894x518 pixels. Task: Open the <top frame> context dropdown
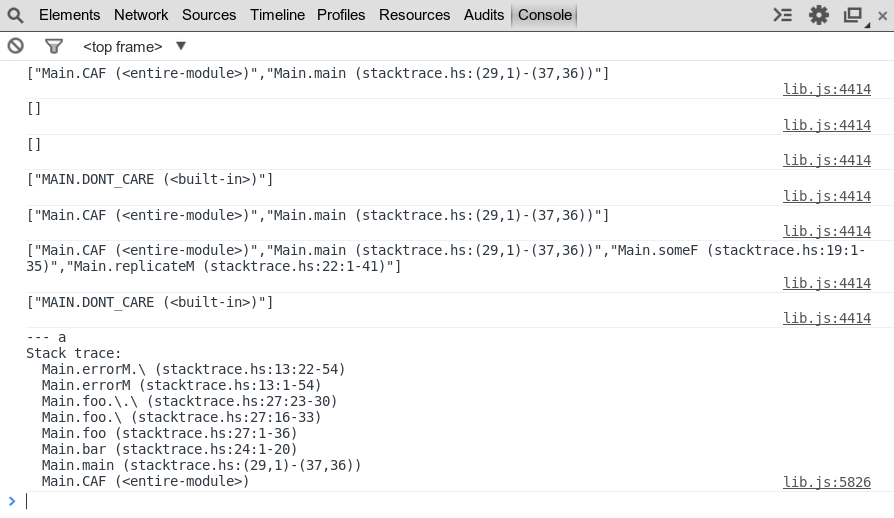click(x=135, y=46)
